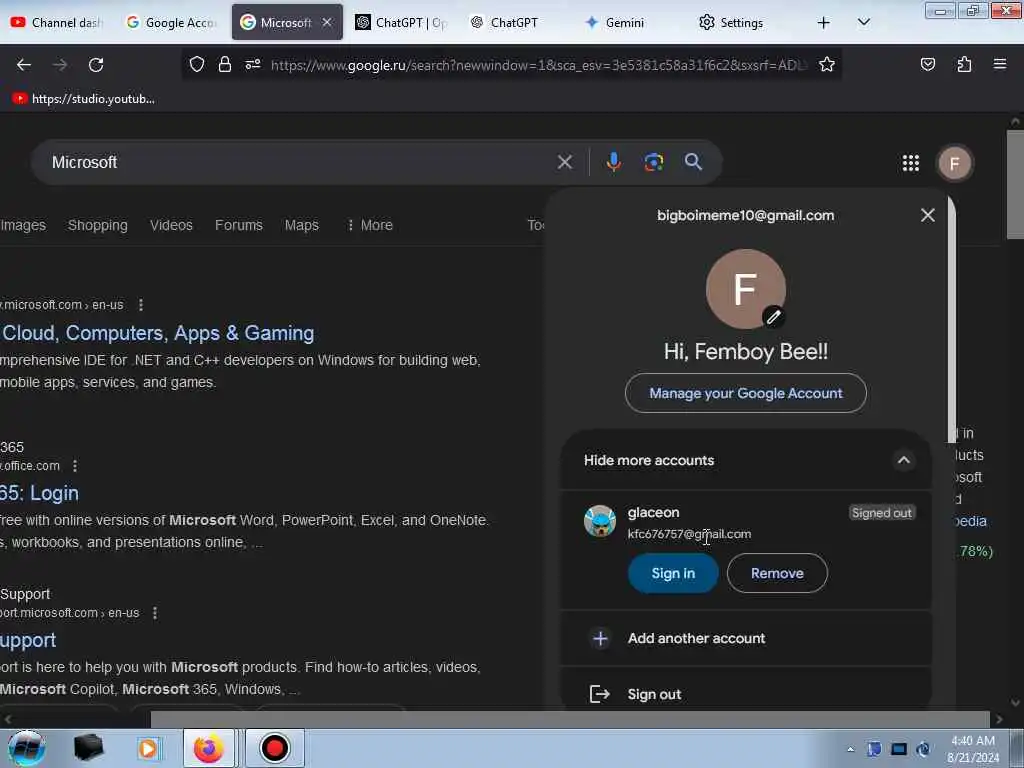Viewport: 1024px width, 768px height.
Task: Open the studio.youtube bookmark
Action: 84,99
